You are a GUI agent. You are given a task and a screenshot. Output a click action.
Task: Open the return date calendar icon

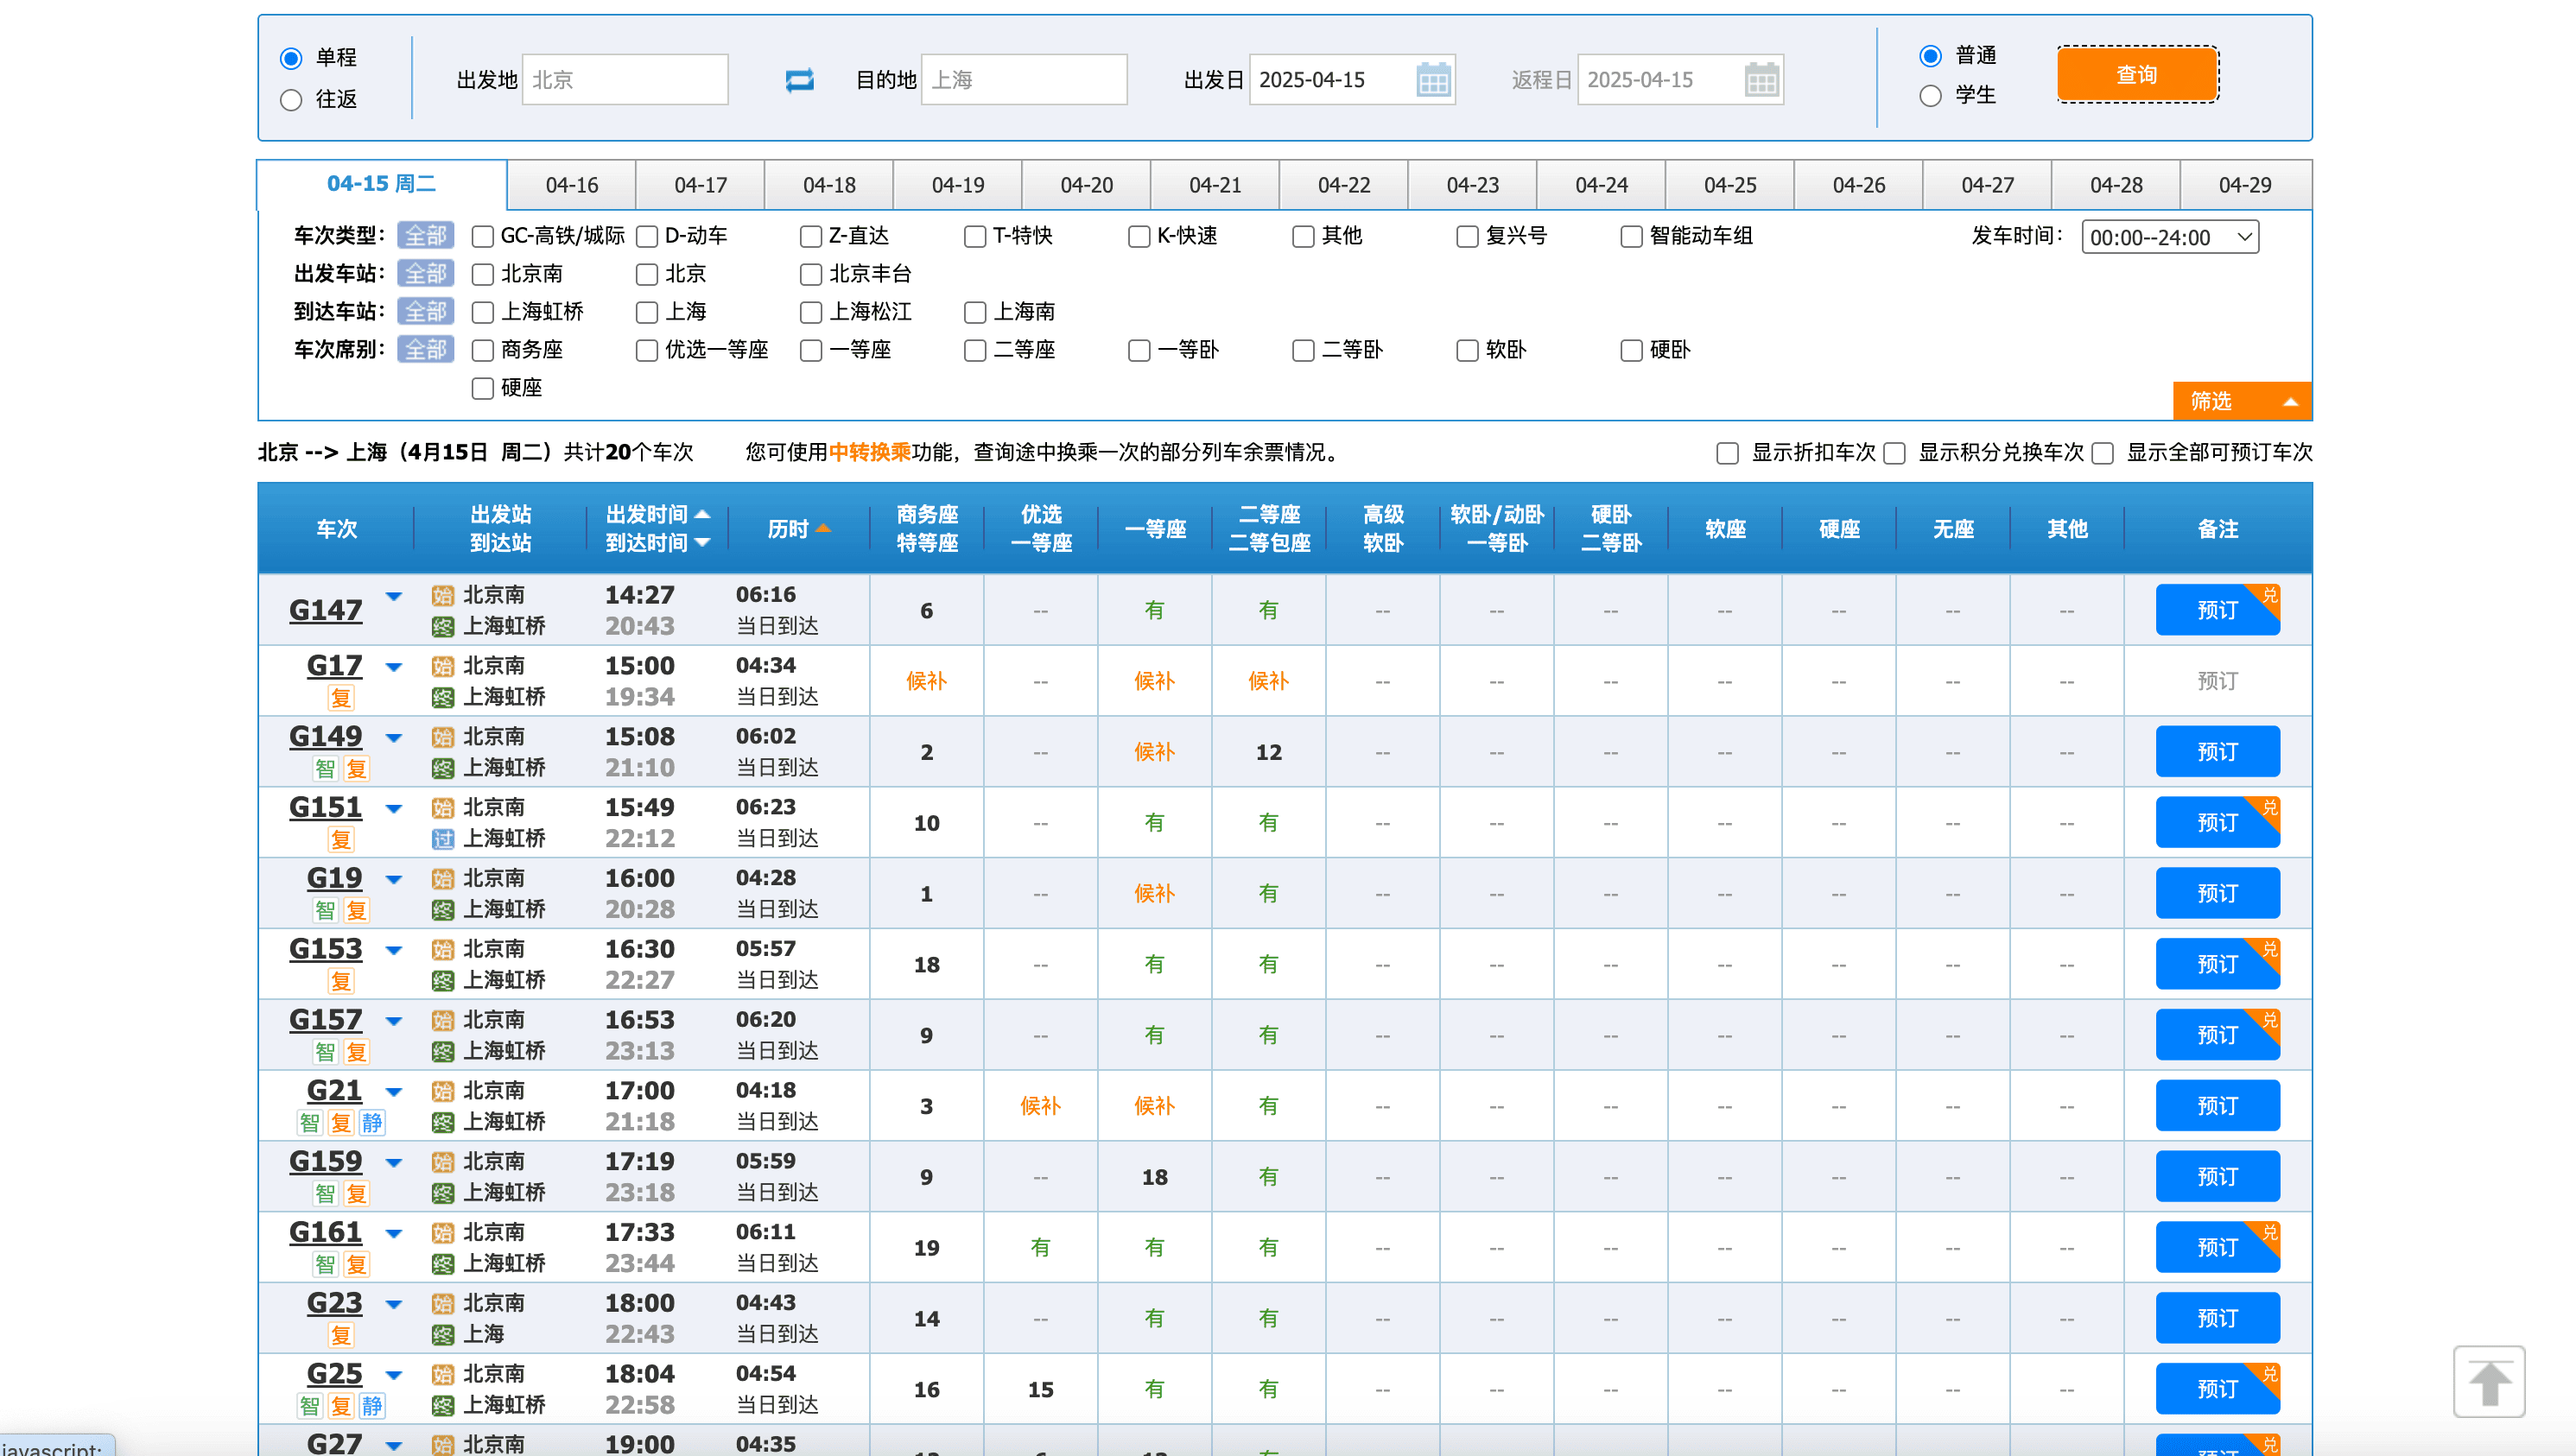1760,80
